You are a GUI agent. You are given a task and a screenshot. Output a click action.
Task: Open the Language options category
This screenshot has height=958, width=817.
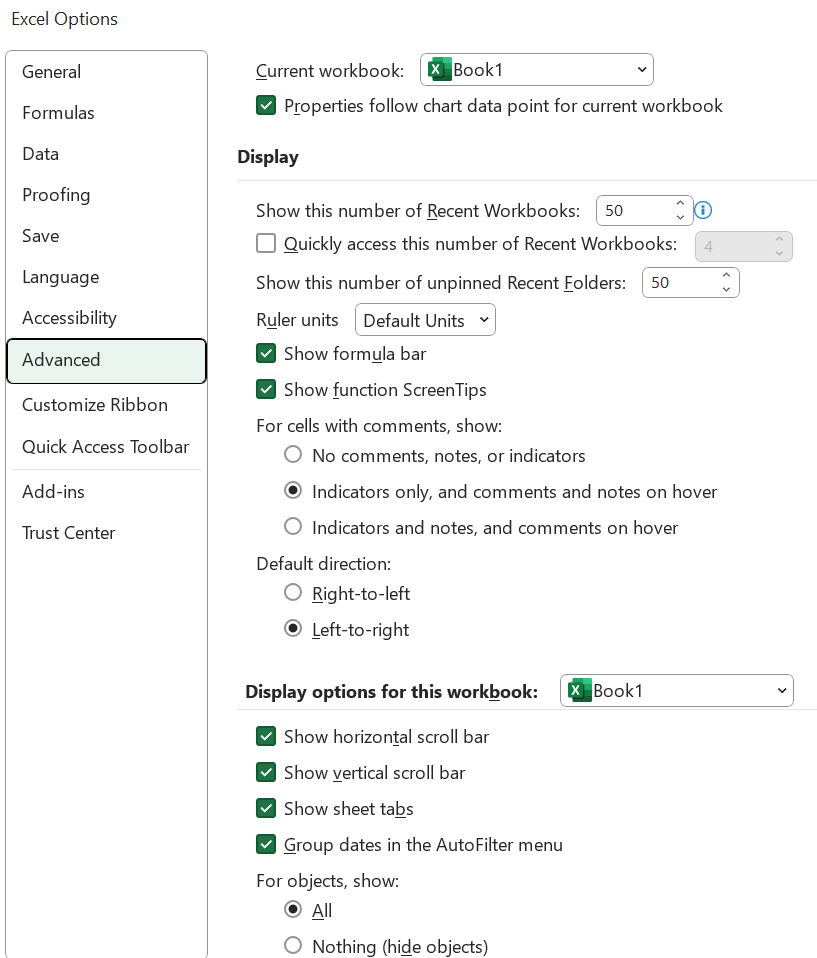(106, 277)
